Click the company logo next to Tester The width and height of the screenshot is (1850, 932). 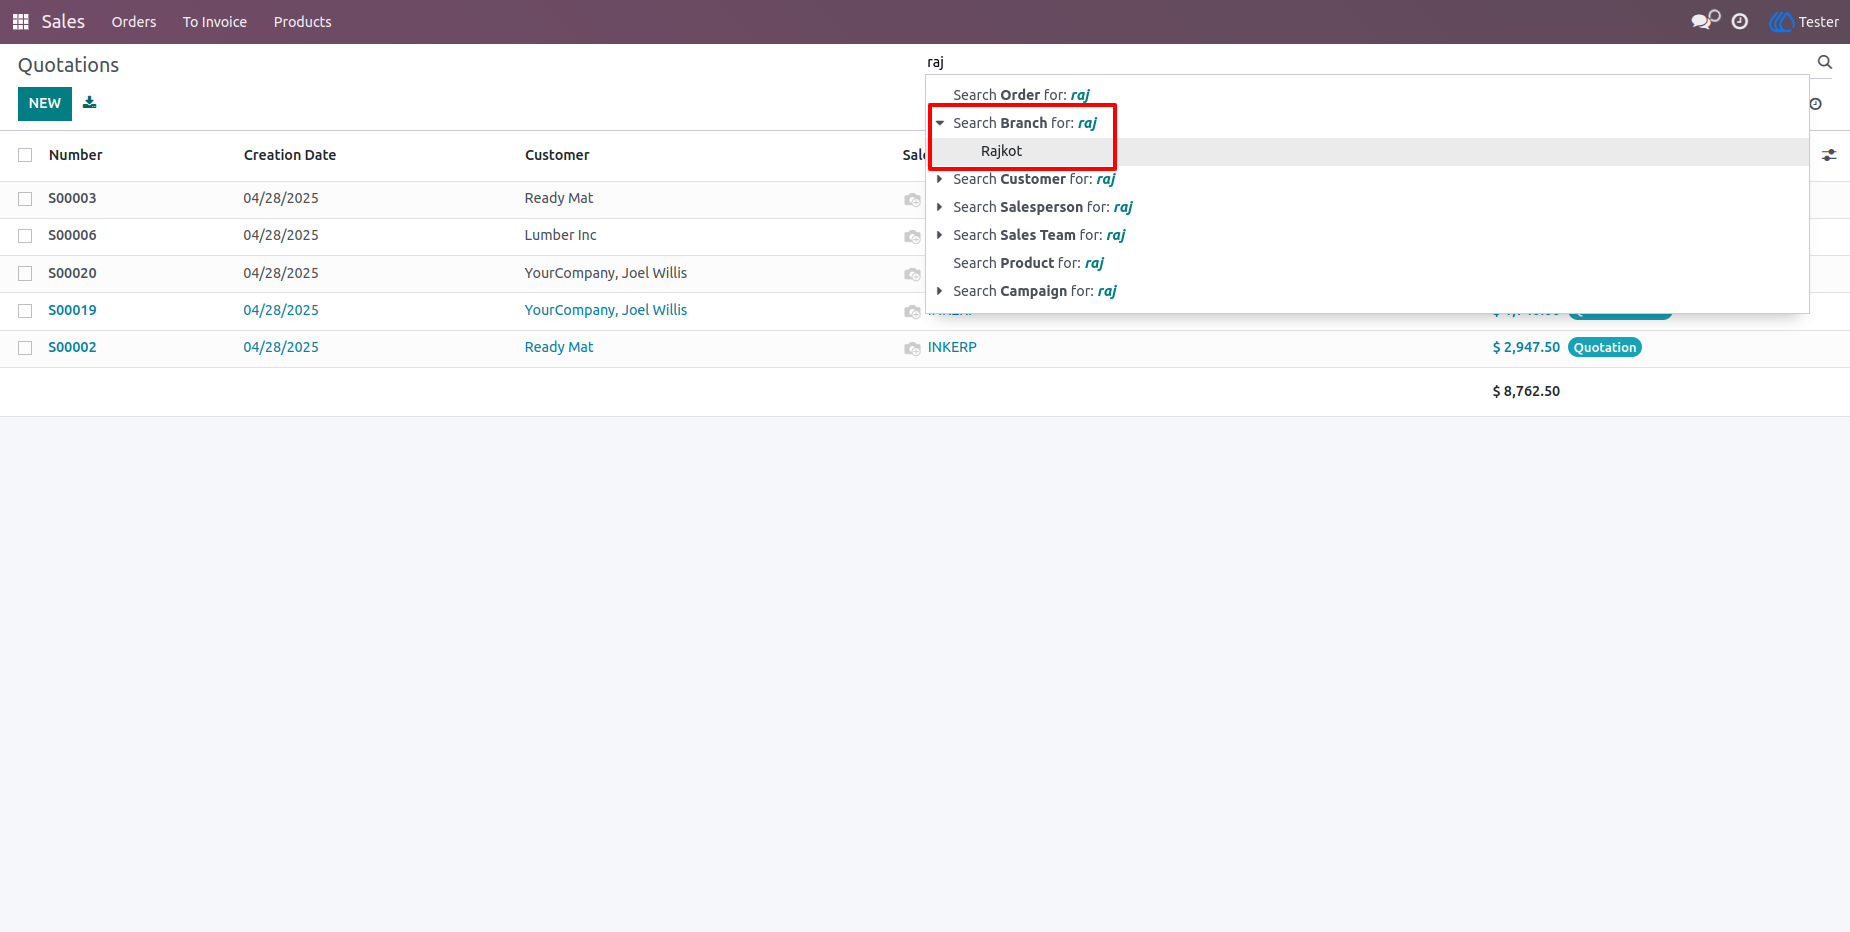click(x=1781, y=22)
